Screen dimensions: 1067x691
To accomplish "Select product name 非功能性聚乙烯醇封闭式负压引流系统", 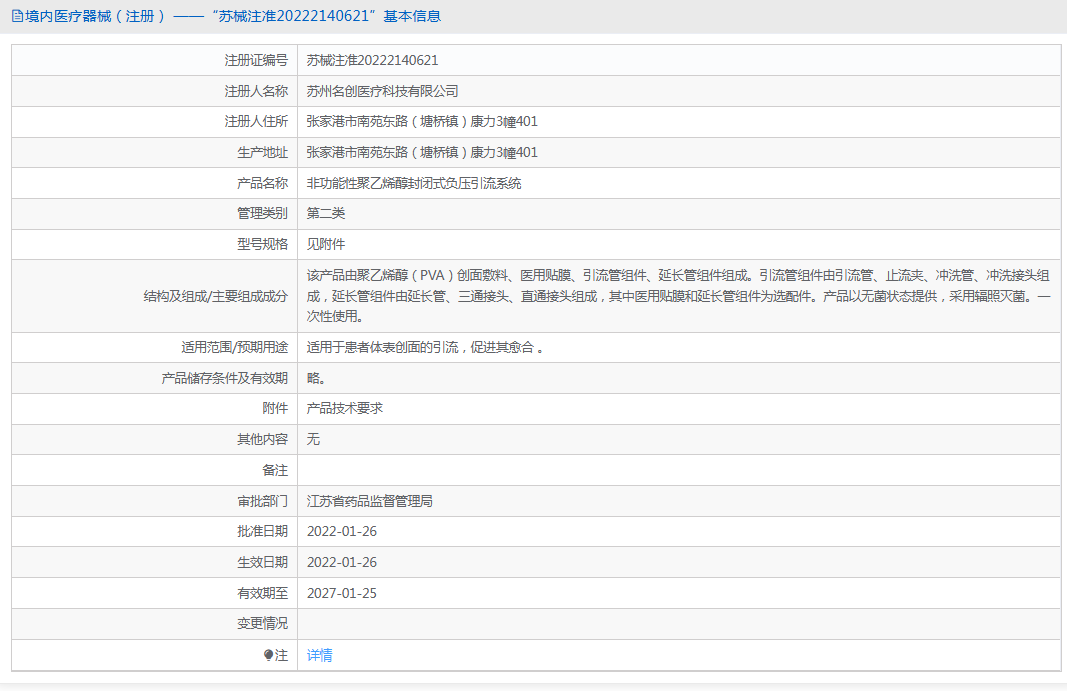I will pyautogui.click(x=413, y=183).
